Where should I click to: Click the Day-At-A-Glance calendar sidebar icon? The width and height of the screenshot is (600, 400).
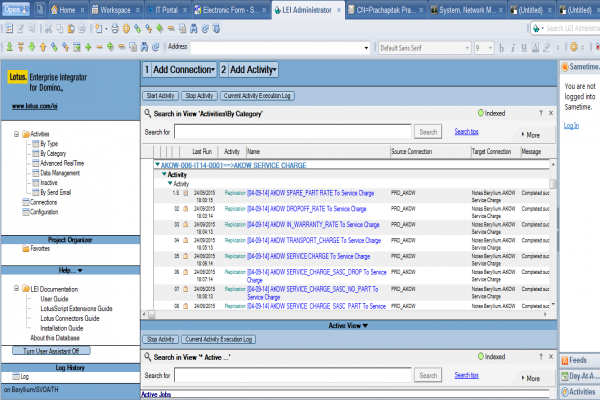[x=565, y=376]
